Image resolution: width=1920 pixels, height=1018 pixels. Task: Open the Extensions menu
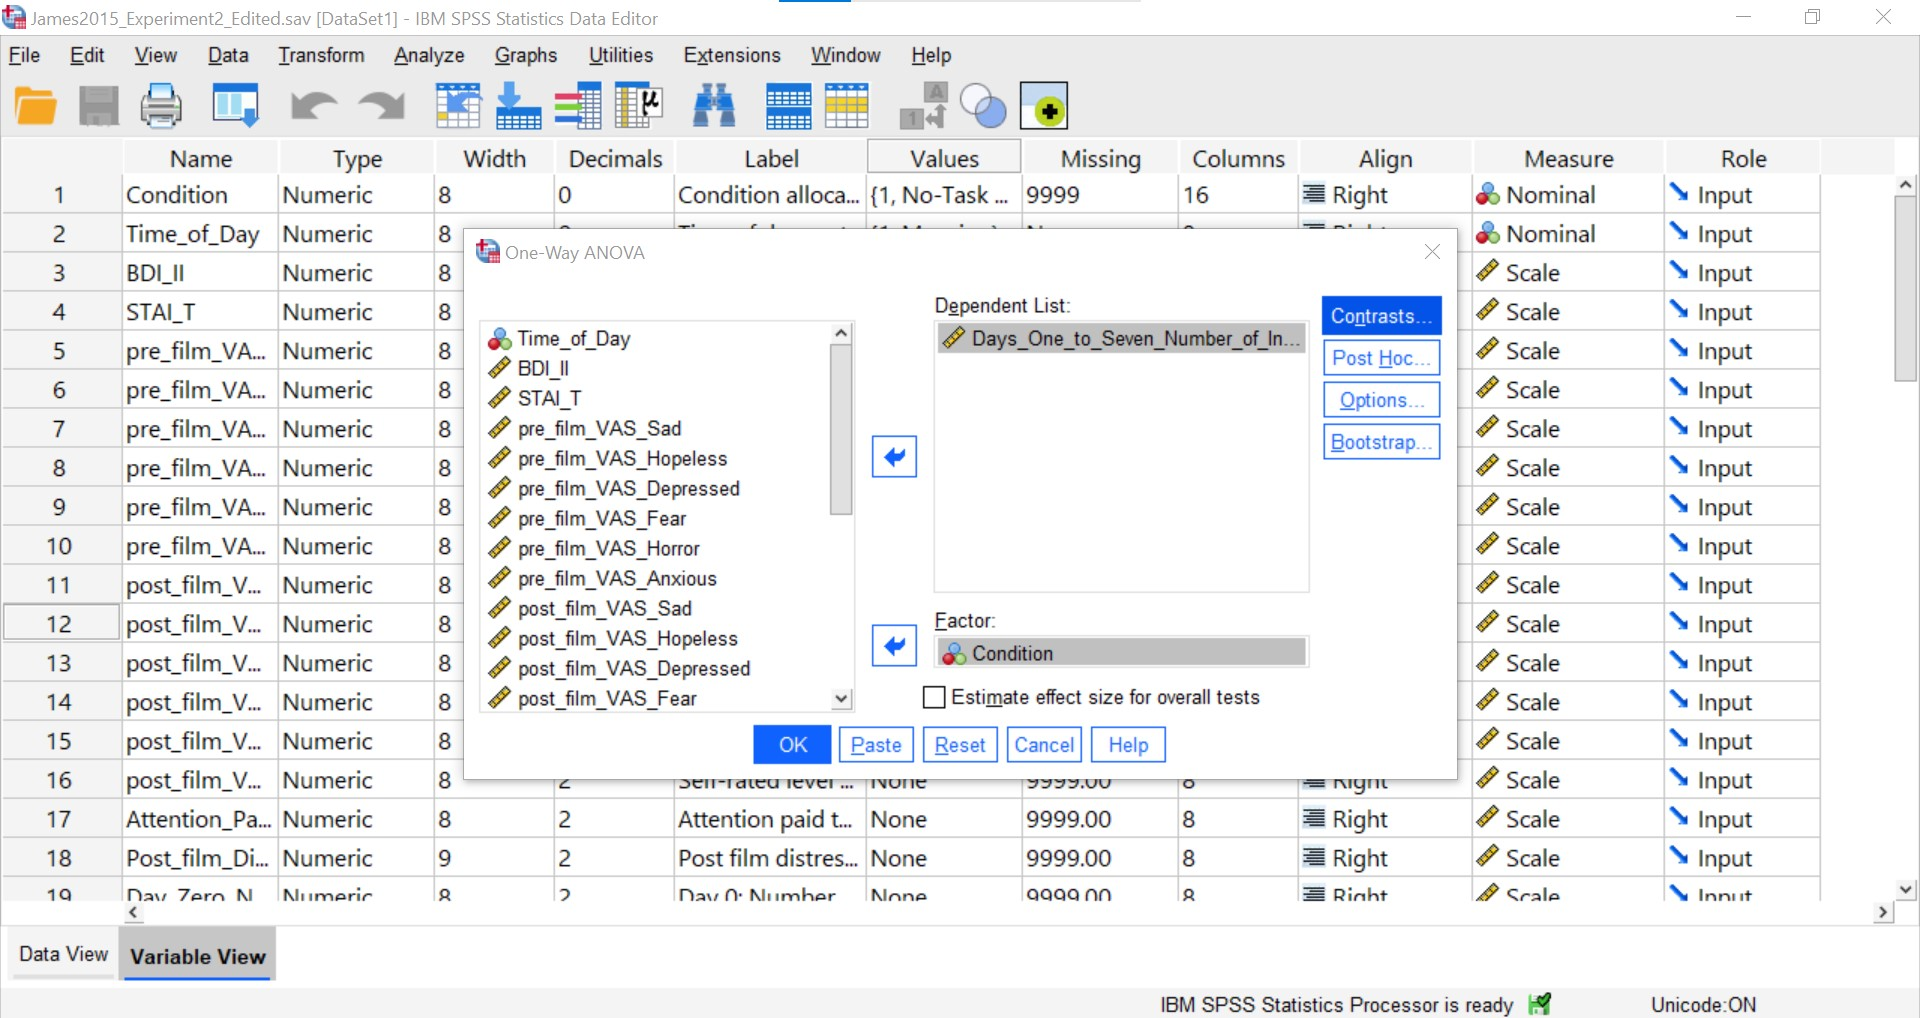point(731,55)
